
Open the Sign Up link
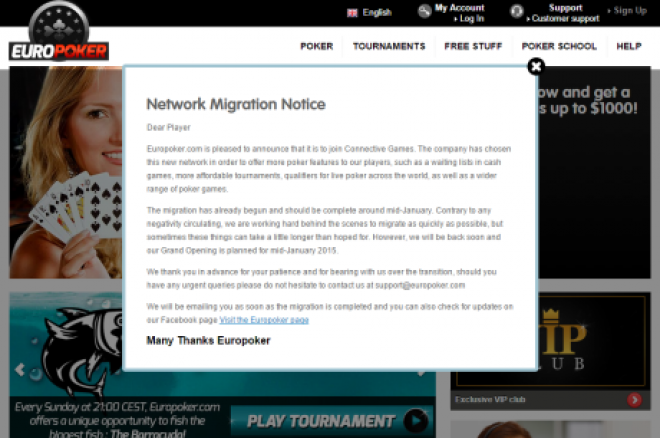[x=630, y=11]
